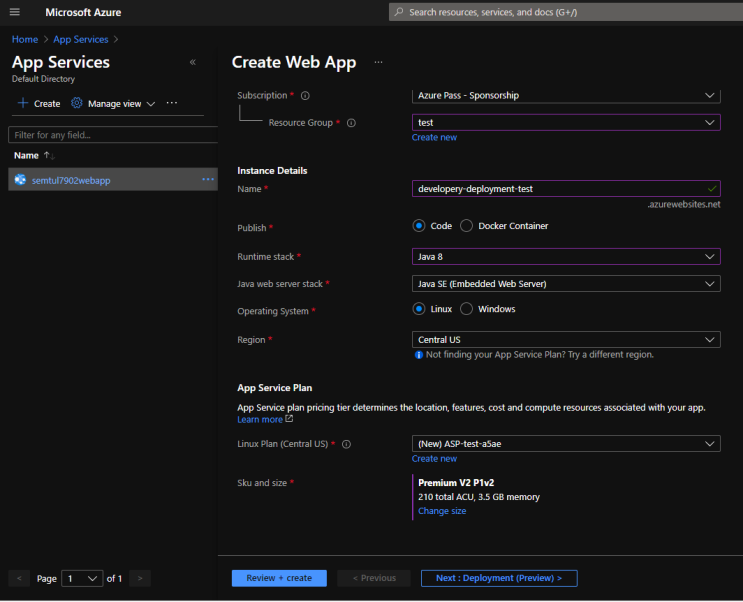Viewport: 743px width, 602px height.
Task: Click the plus Create icon
Action: 23,103
